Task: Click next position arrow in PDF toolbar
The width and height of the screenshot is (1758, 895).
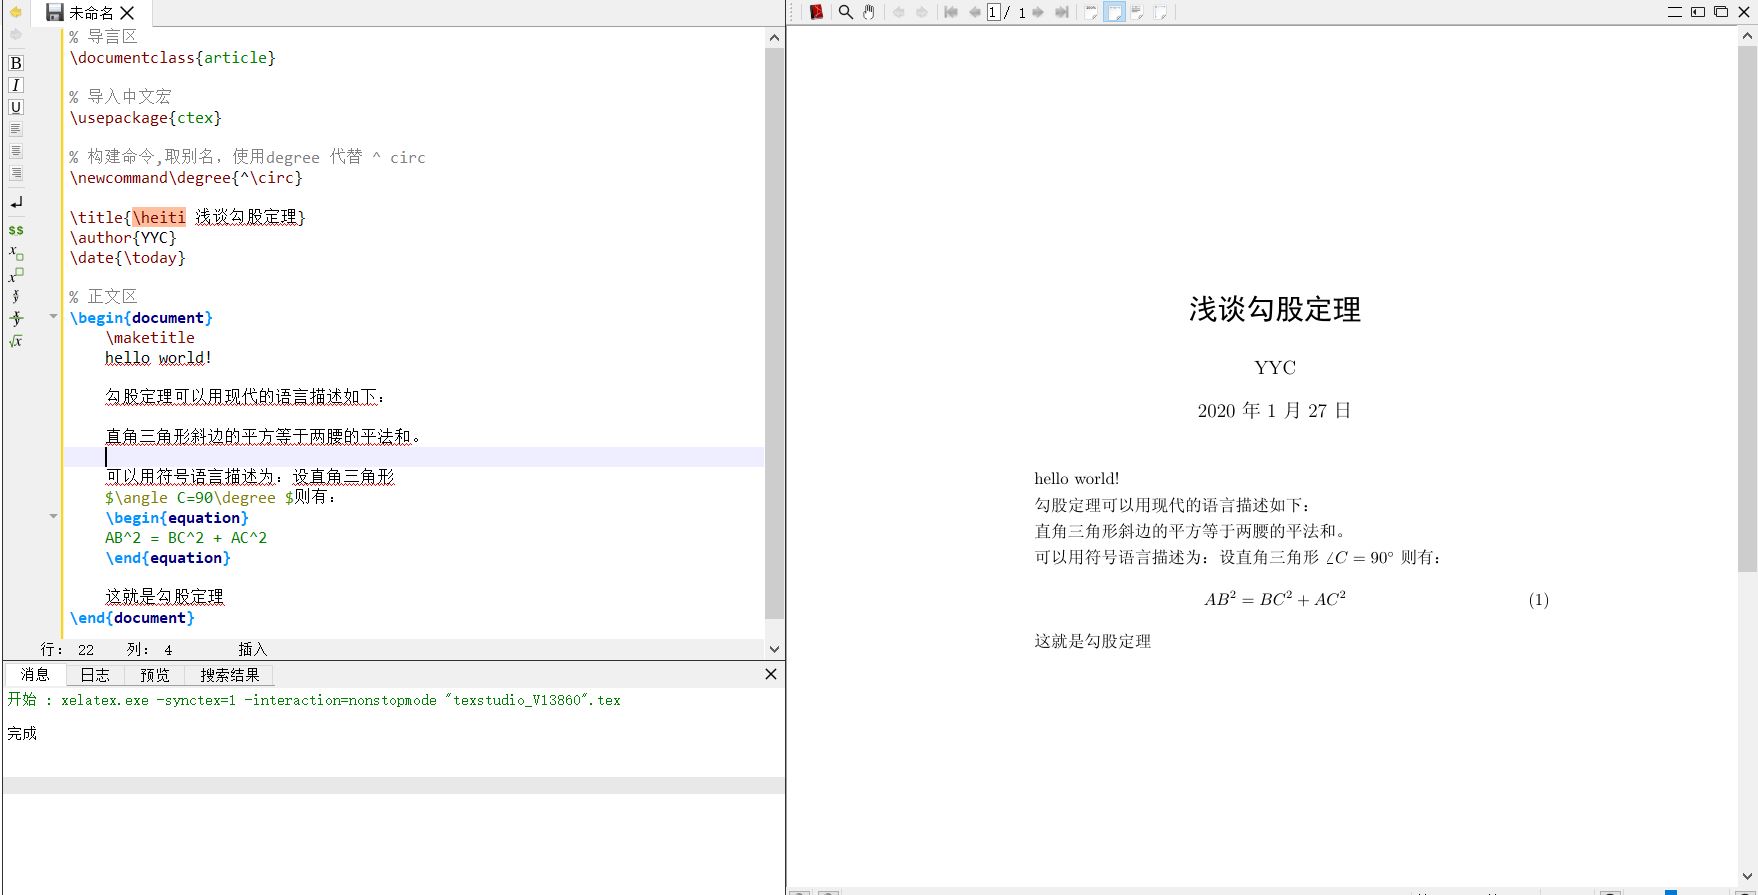Action: 922,12
